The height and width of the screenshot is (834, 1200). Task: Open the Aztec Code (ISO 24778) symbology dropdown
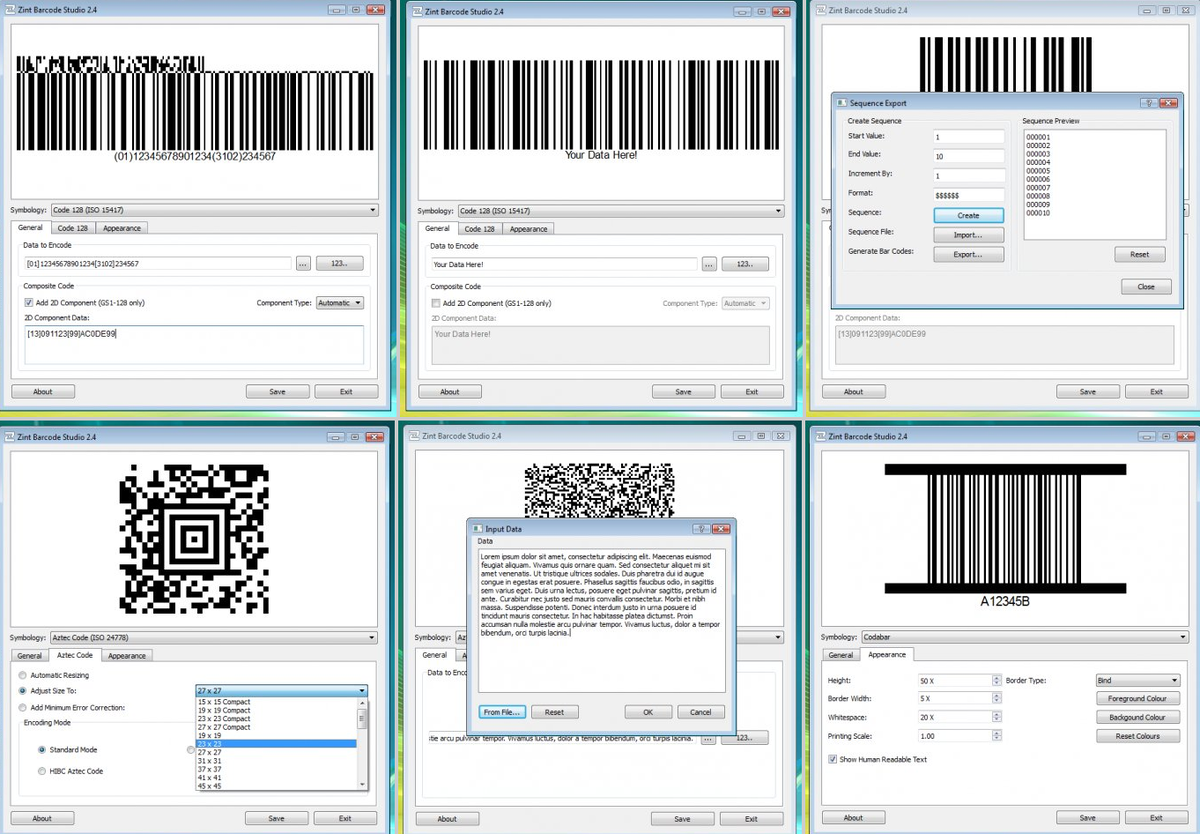coord(213,637)
